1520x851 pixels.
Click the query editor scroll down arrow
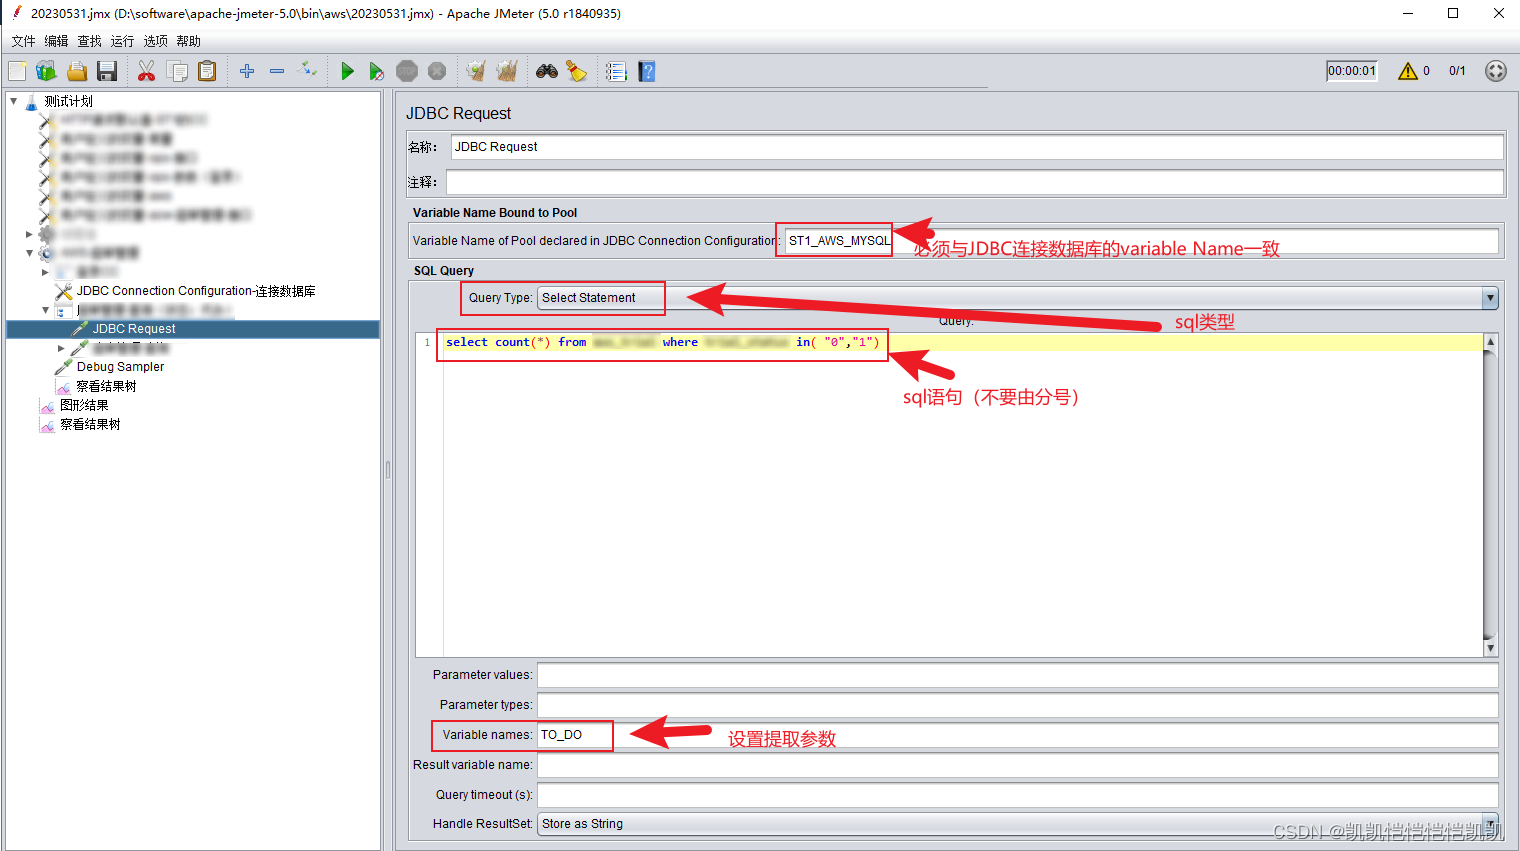(x=1490, y=648)
